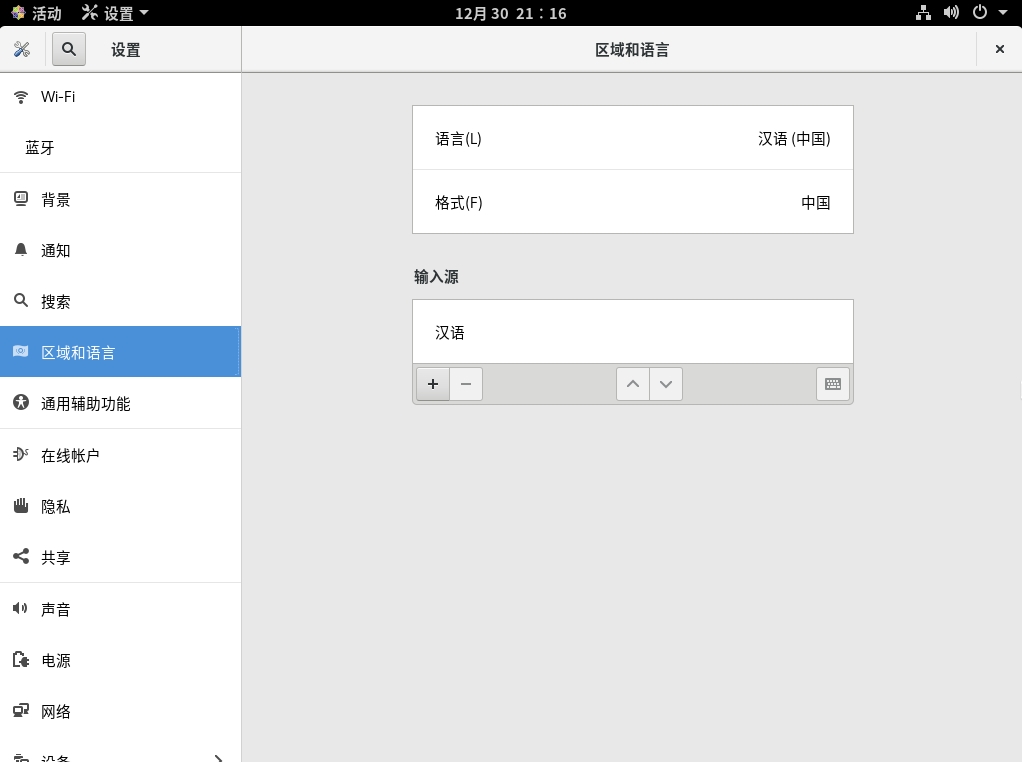This screenshot has height=762, width=1022.
Task: Click the flag icon beside 区域和语言
Action: (21, 351)
